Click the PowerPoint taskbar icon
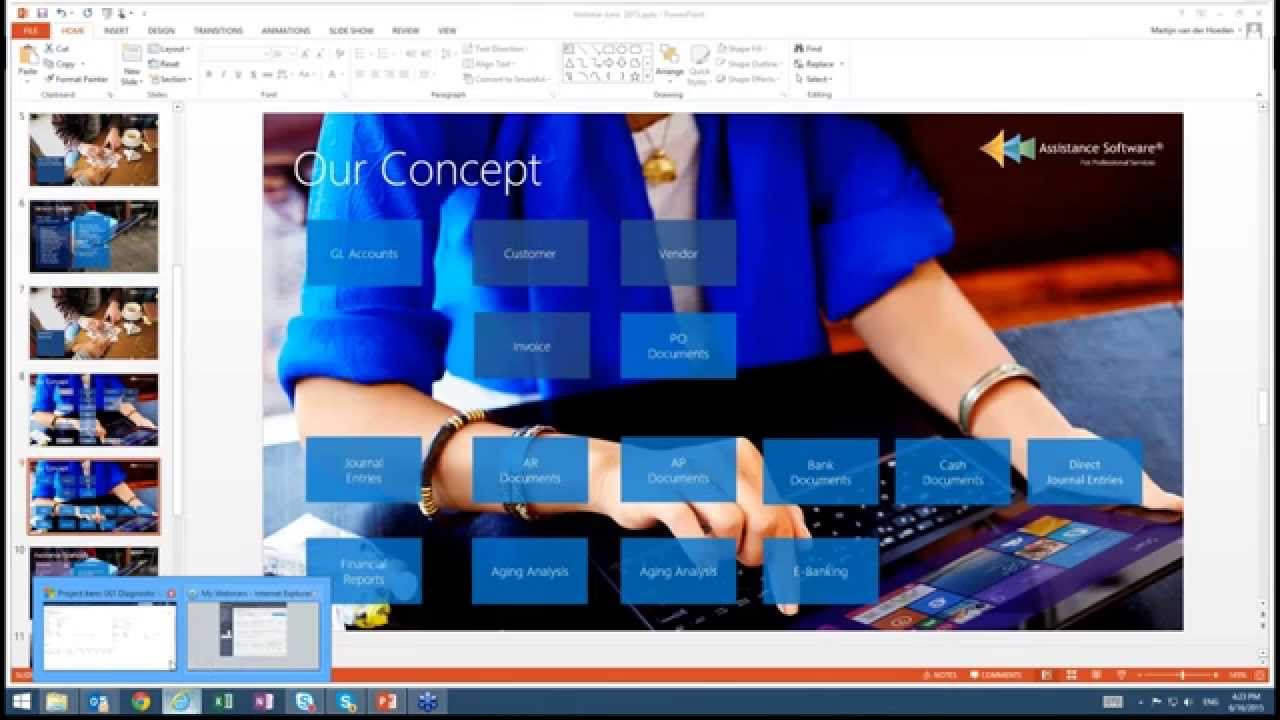The width and height of the screenshot is (1280, 720). (387, 702)
